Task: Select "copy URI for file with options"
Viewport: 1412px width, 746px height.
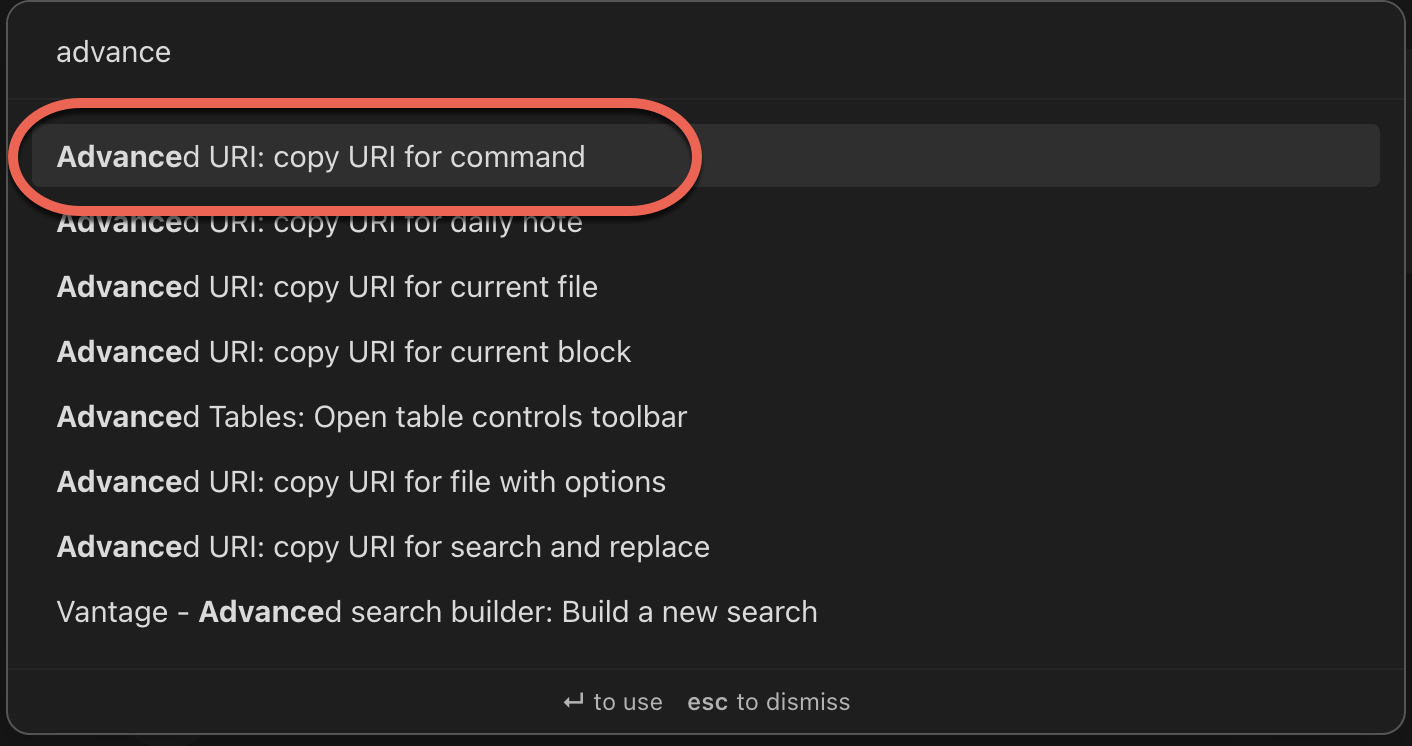Action: [x=360, y=481]
